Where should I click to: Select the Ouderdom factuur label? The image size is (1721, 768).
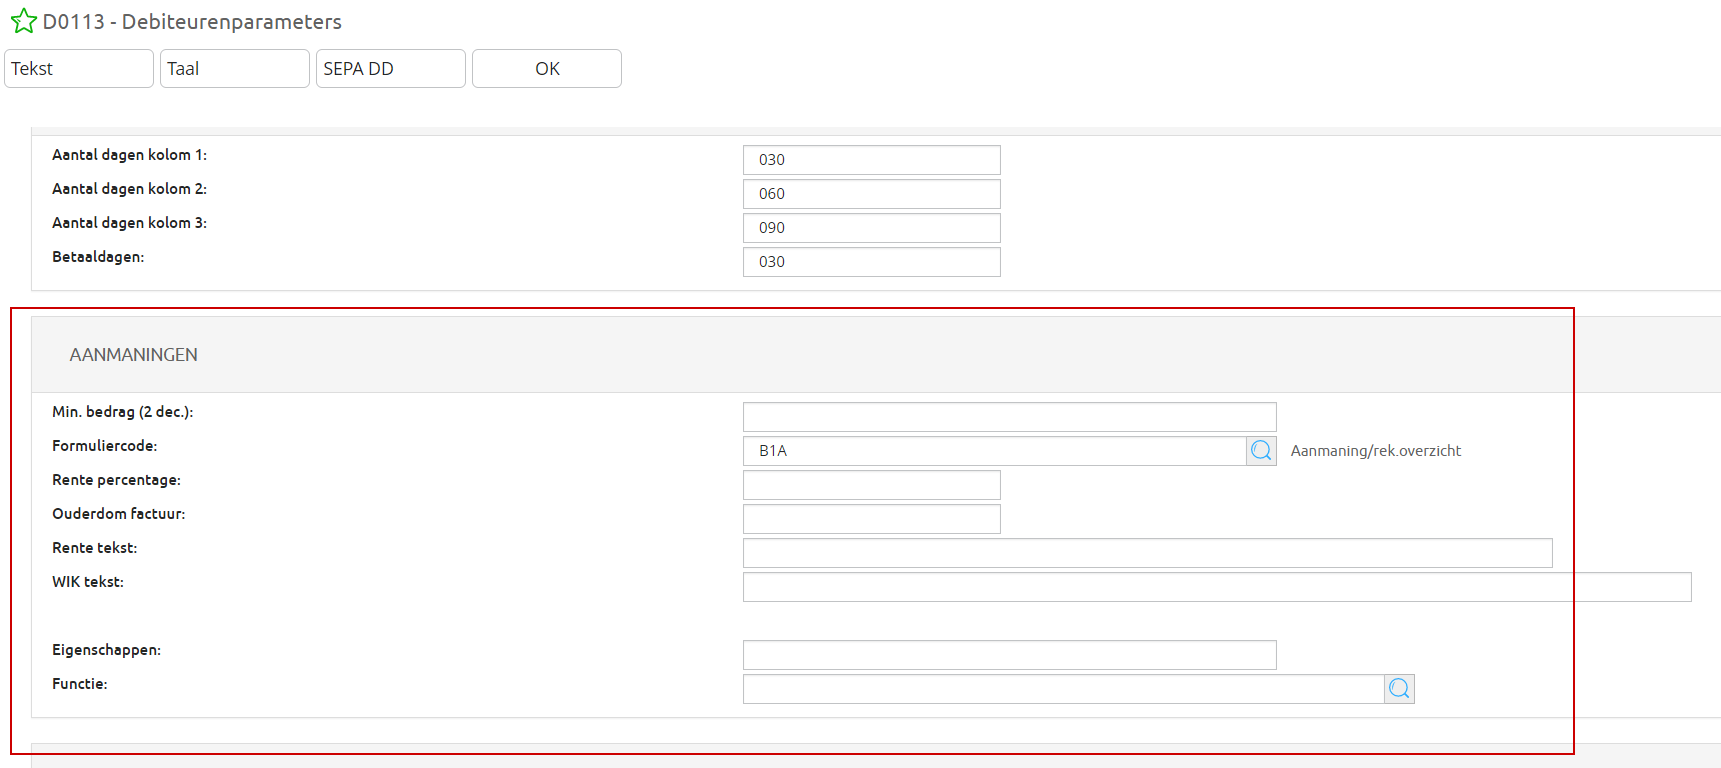[119, 514]
